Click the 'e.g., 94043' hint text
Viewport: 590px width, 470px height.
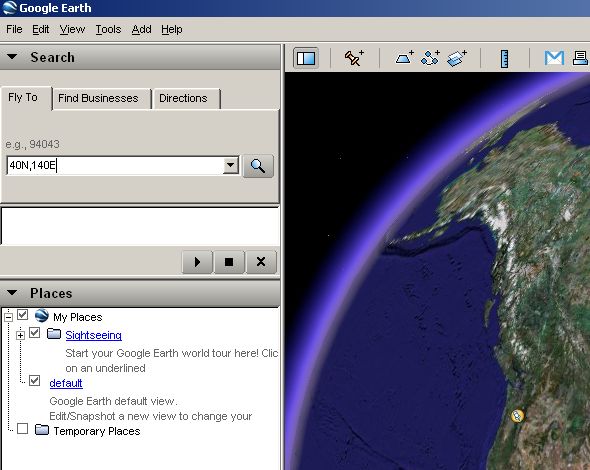coord(32,144)
